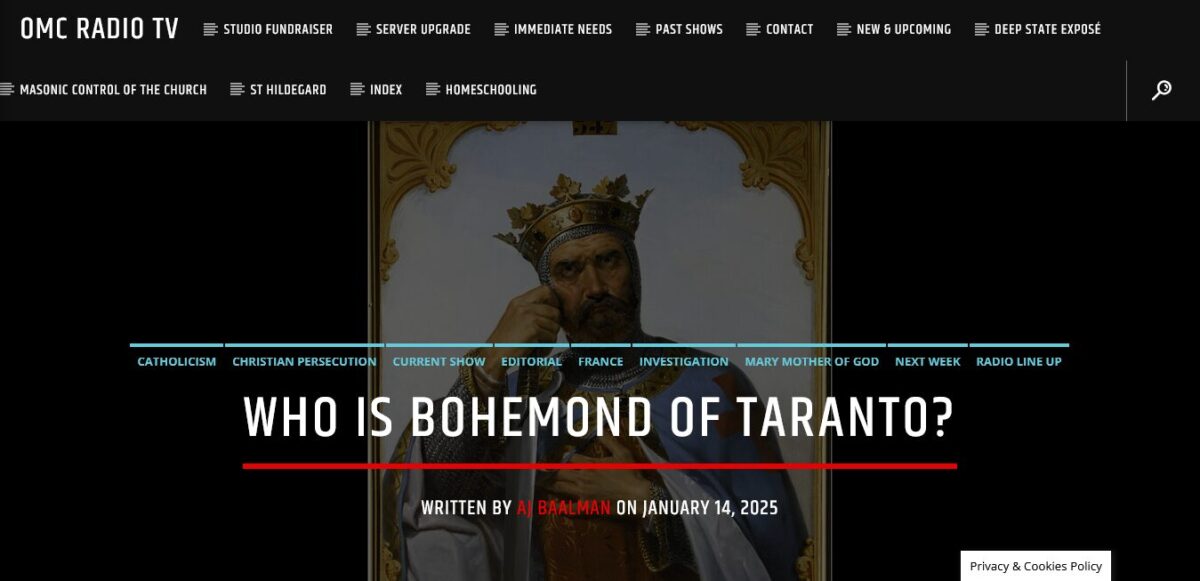Click the icon before Past Shows
This screenshot has height=581, width=1200.
(643, 30)
